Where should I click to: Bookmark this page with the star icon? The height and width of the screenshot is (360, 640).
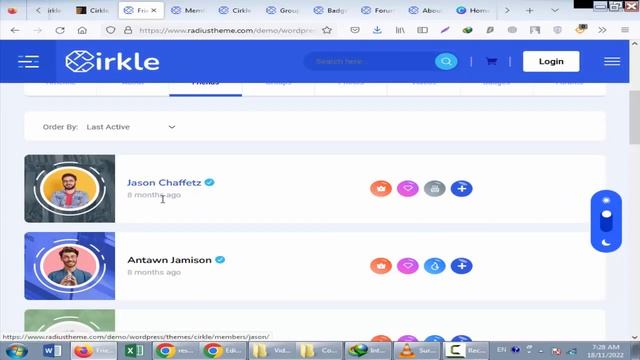[327, 30]
